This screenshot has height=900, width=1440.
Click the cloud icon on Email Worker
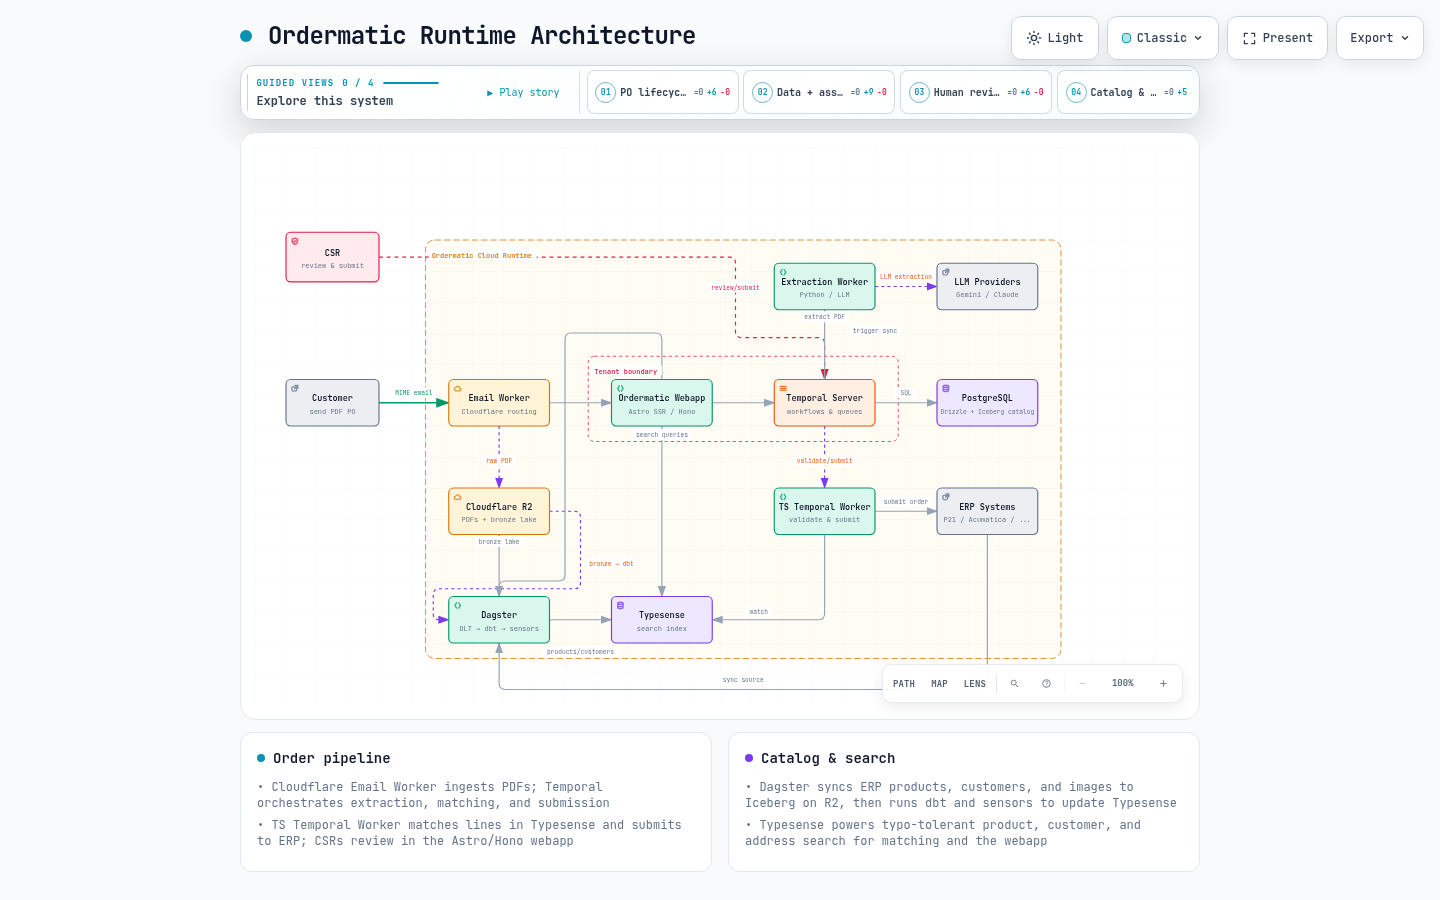pos(458,388)
